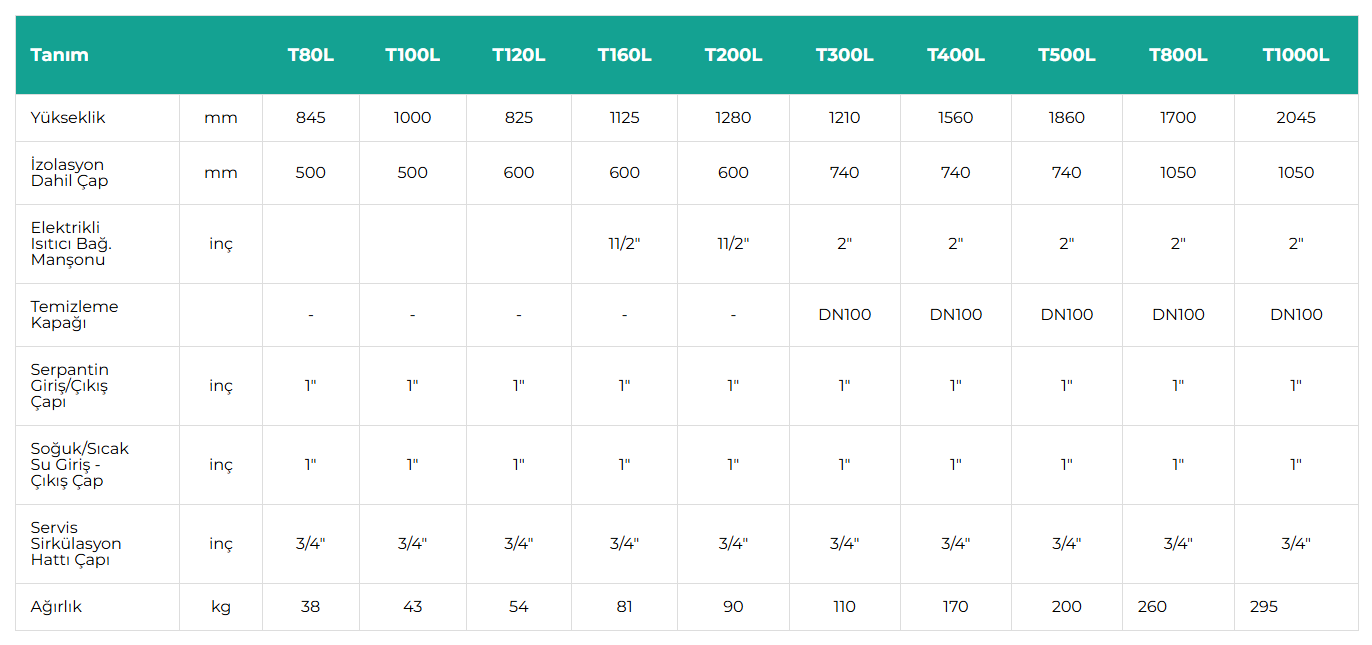This screenshot has height=645, width=1372.
Task: Click the T1000L column header
Action: [x=1296, y=55]
